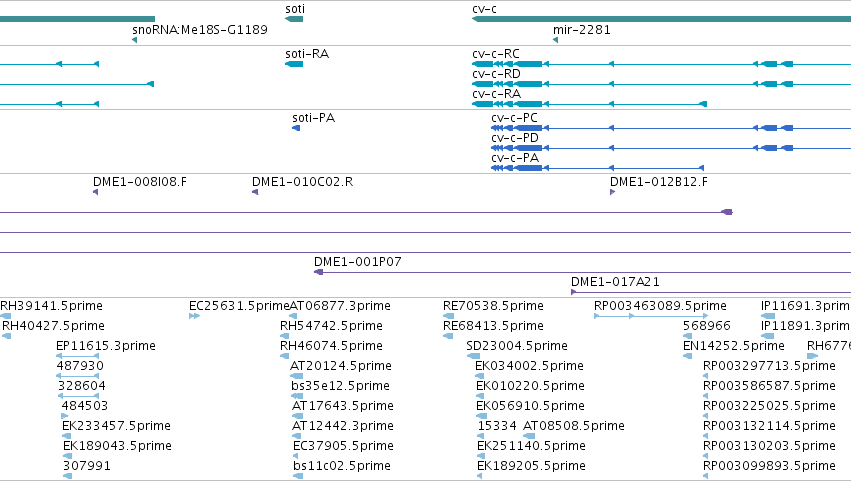Image resolution: width=851 pixels, height=481 pixels.
Task: Click RP003130203.5prime
Action: (769, 446)
